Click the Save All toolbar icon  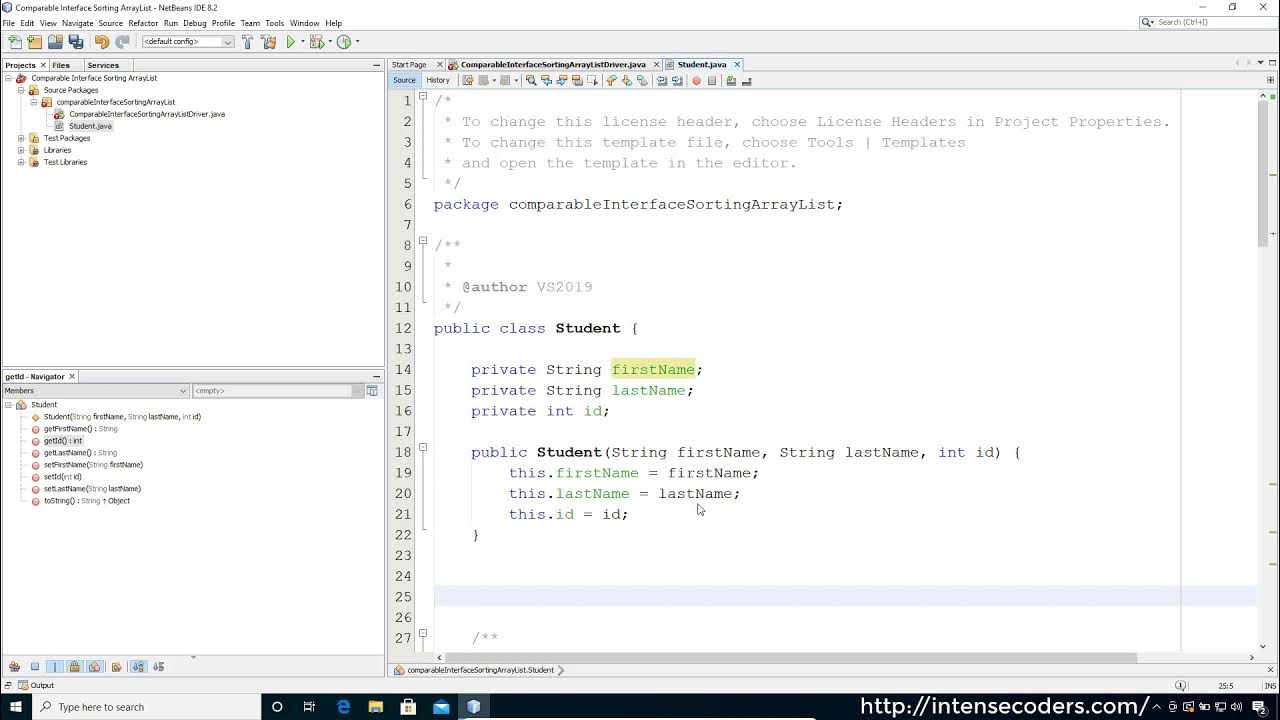point(76,42)
